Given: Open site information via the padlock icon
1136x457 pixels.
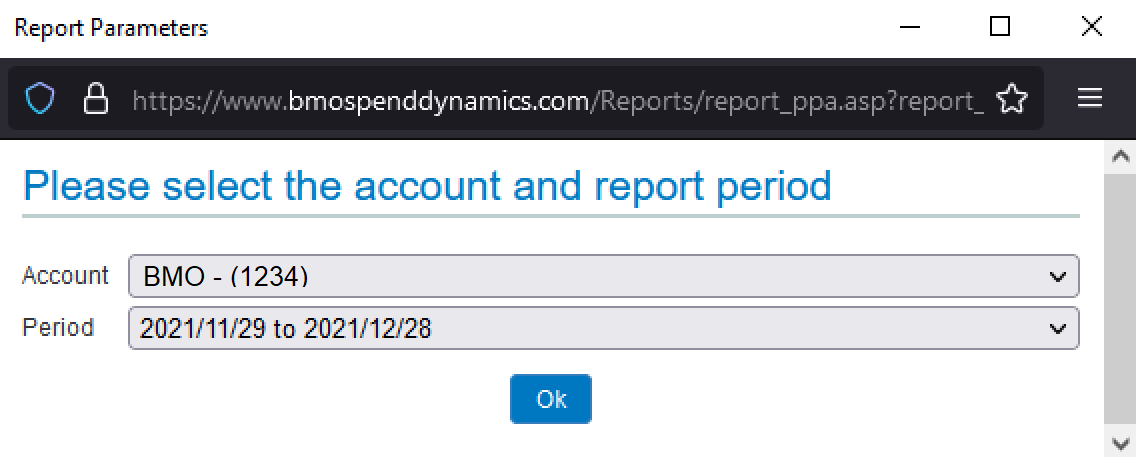Looking at the screenshot, I should point(96,99).
